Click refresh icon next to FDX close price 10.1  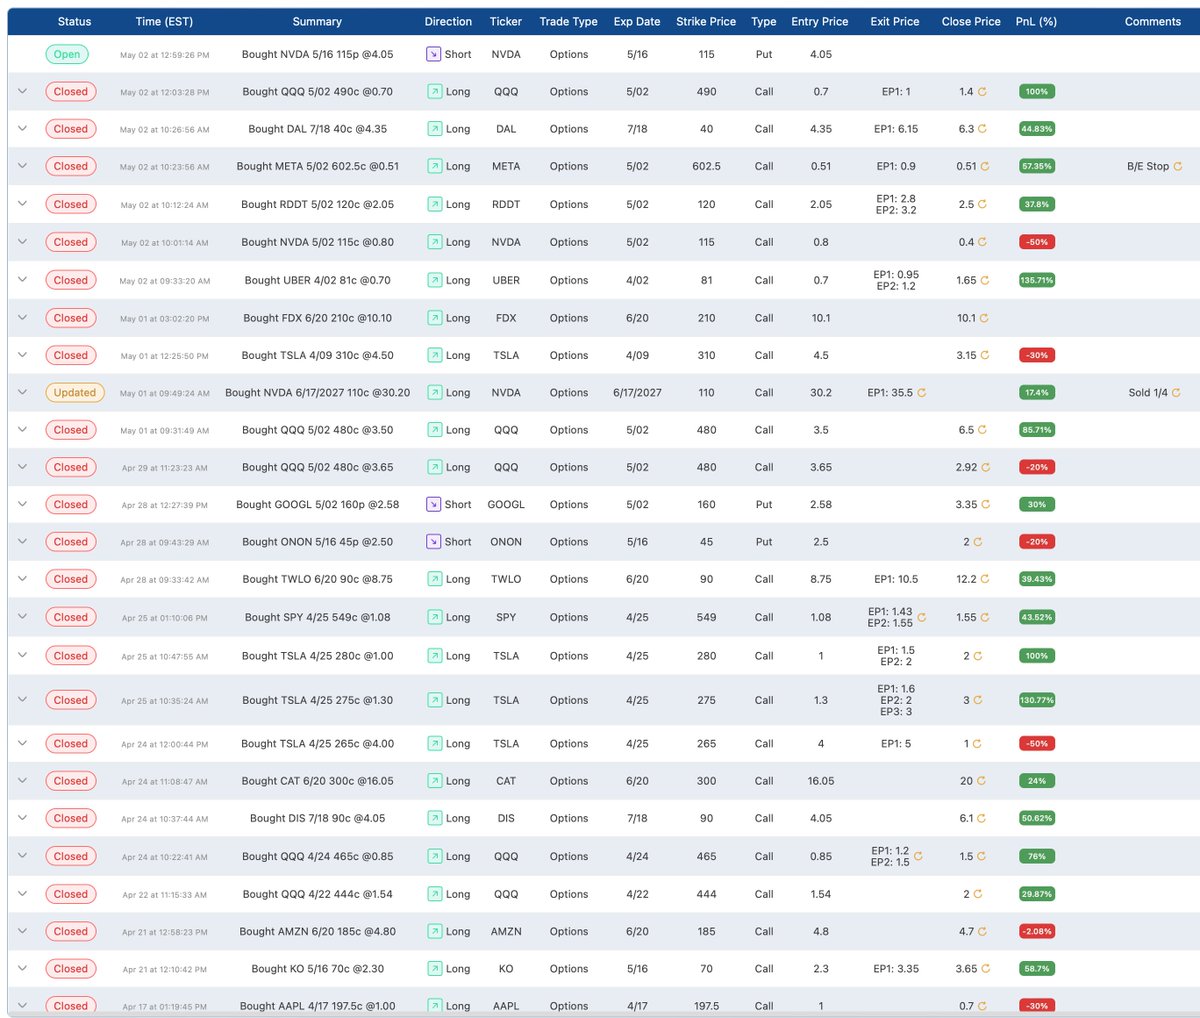(983, 318)
